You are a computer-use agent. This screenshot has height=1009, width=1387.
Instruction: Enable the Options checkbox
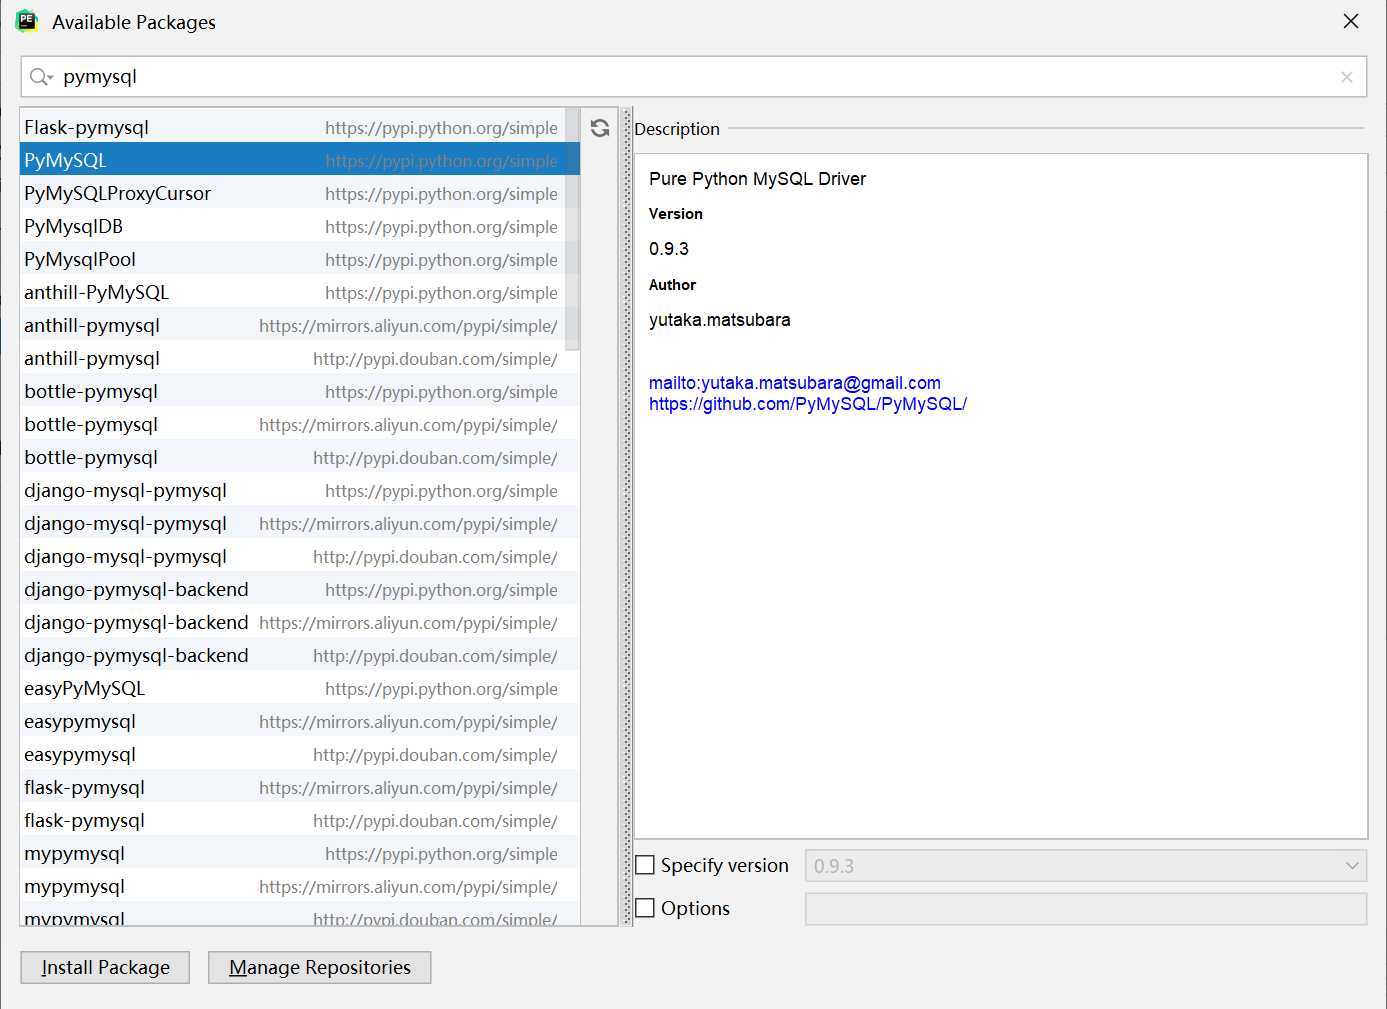click(x=646, y=908)
